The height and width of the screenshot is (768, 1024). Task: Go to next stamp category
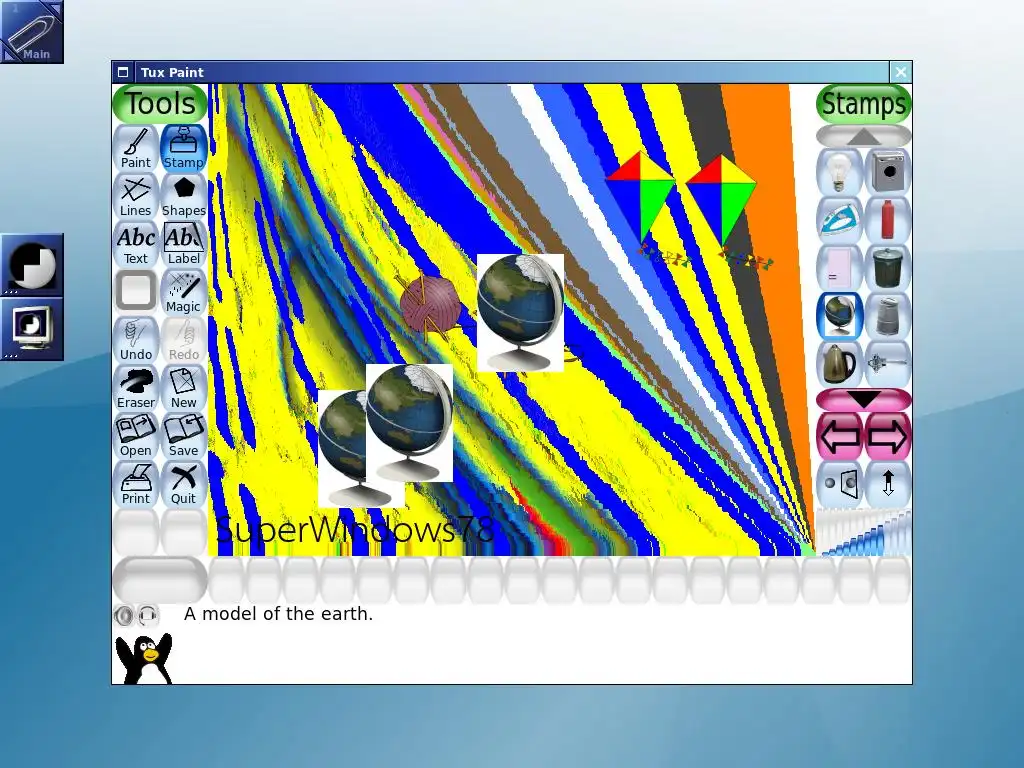coord(888,436)
